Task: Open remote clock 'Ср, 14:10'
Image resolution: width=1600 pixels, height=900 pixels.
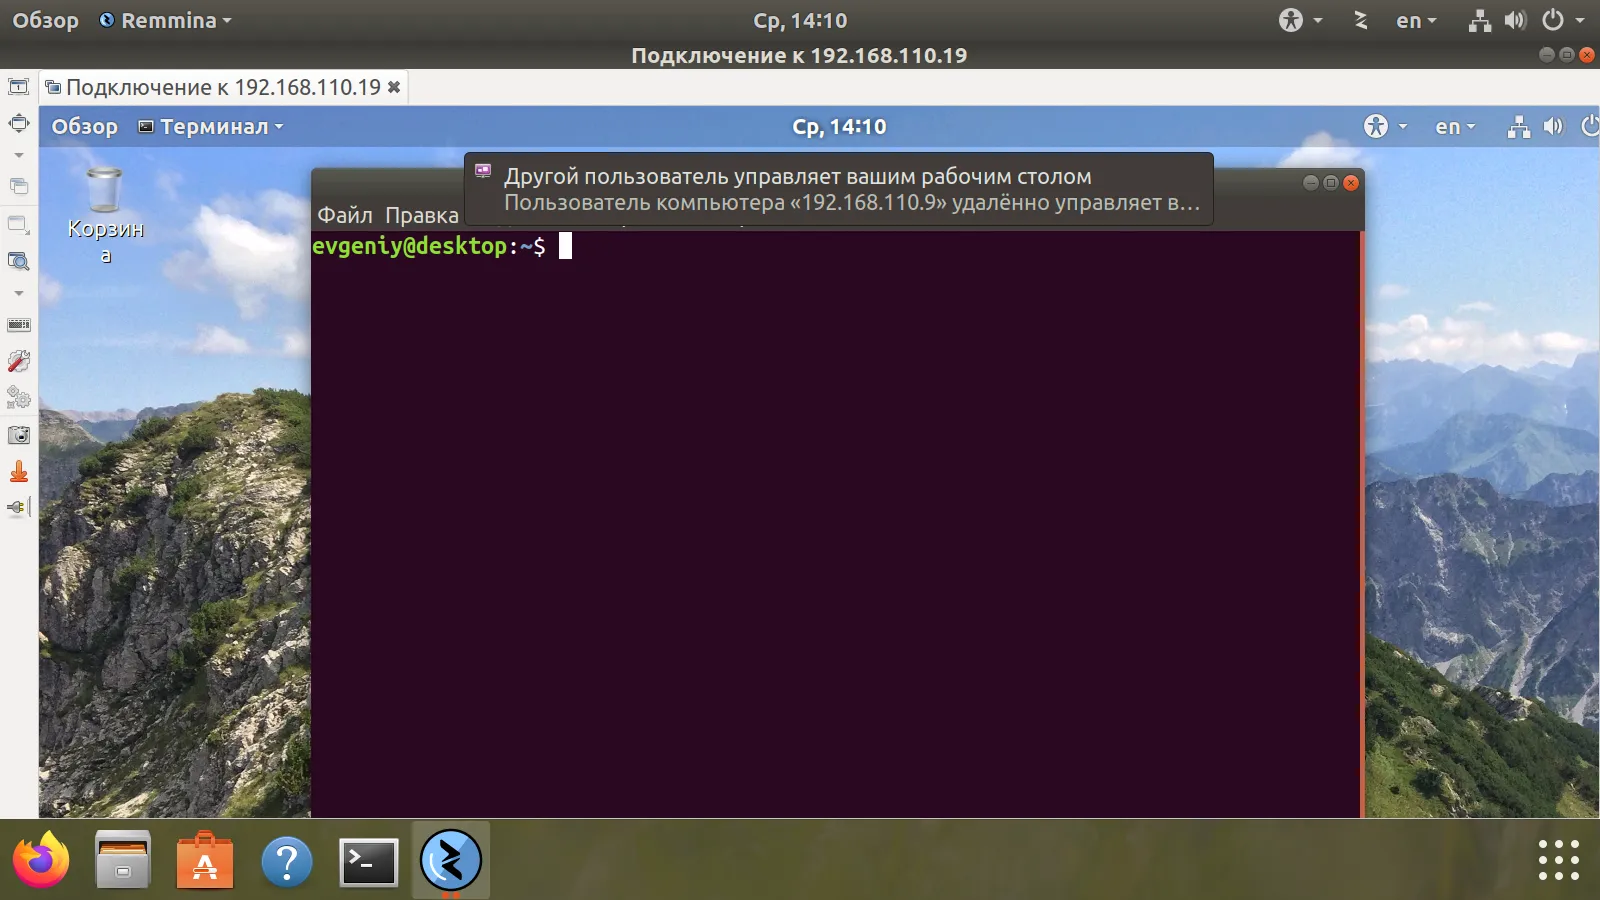Action: coord(839,126)
